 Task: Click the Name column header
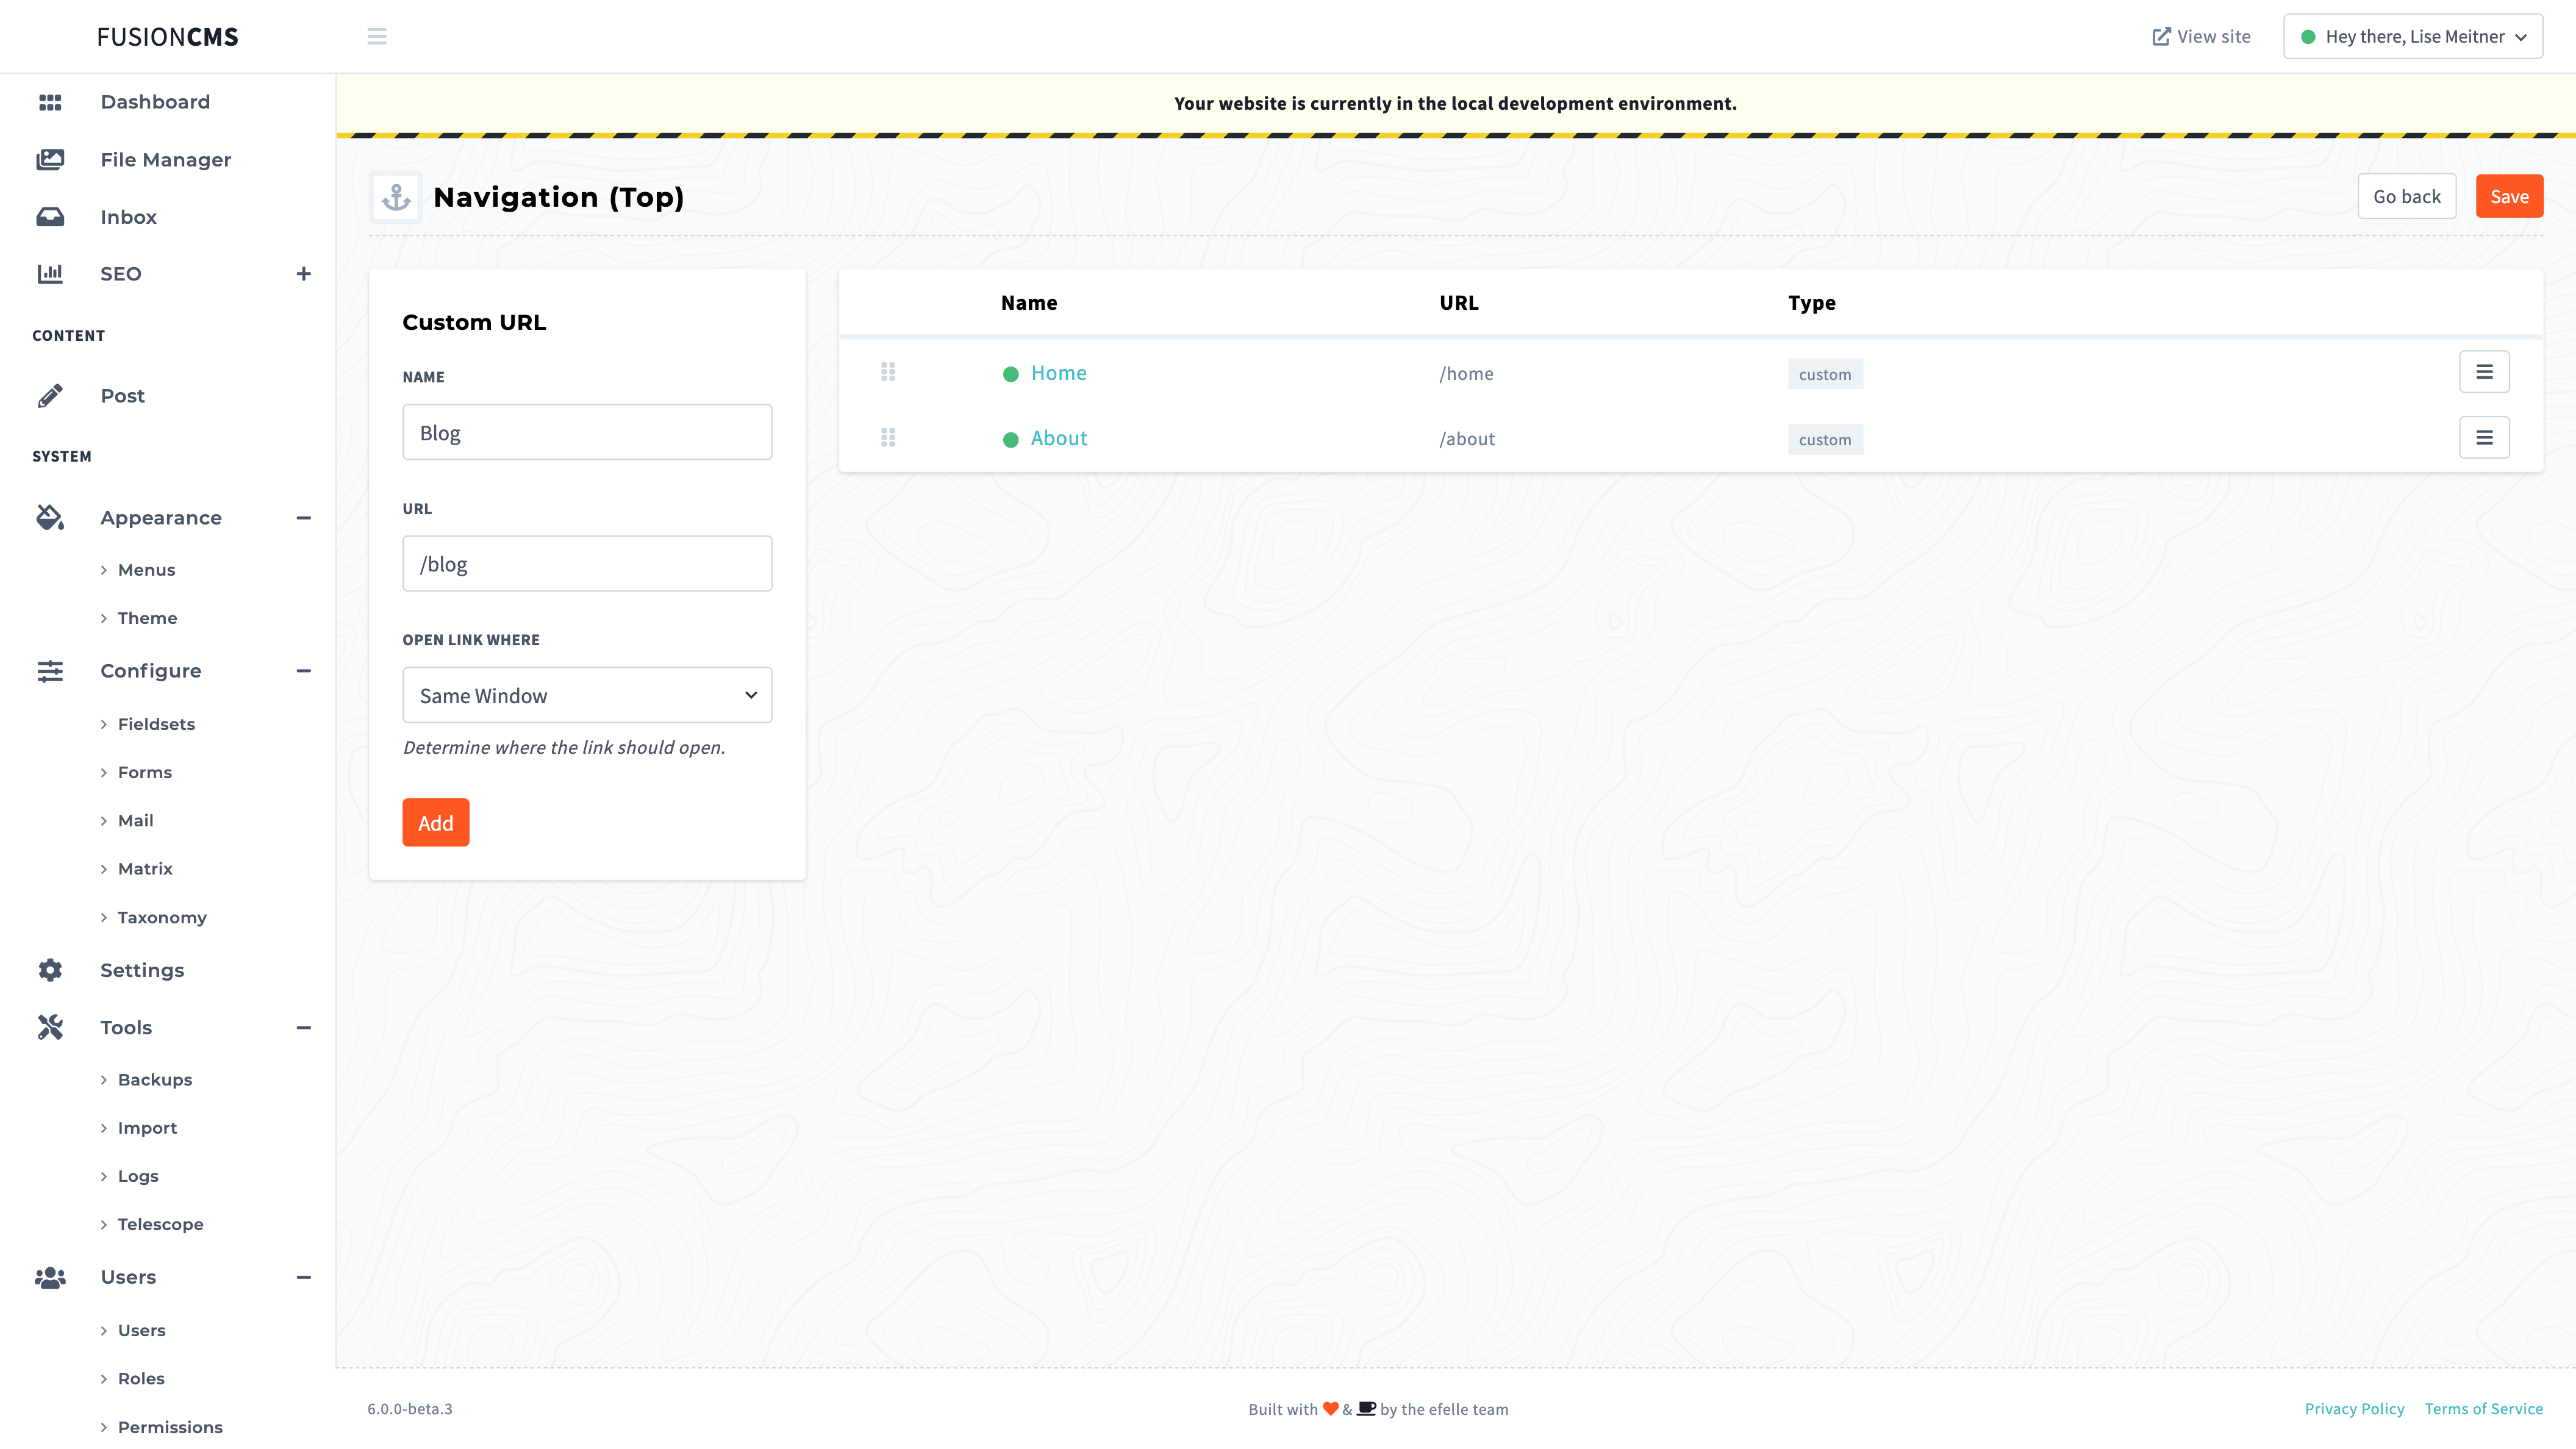click(x=1029, y=302)
